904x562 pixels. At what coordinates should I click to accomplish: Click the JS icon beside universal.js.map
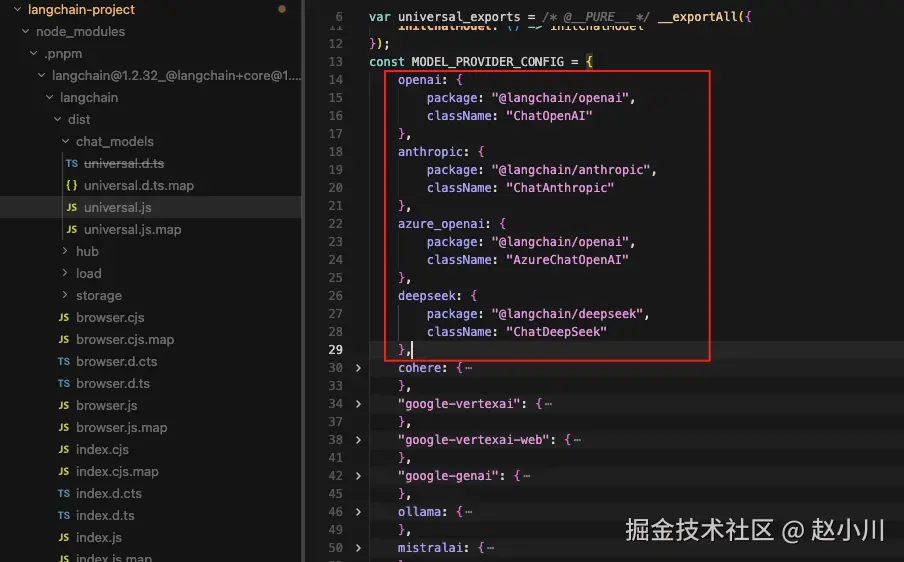71,229
